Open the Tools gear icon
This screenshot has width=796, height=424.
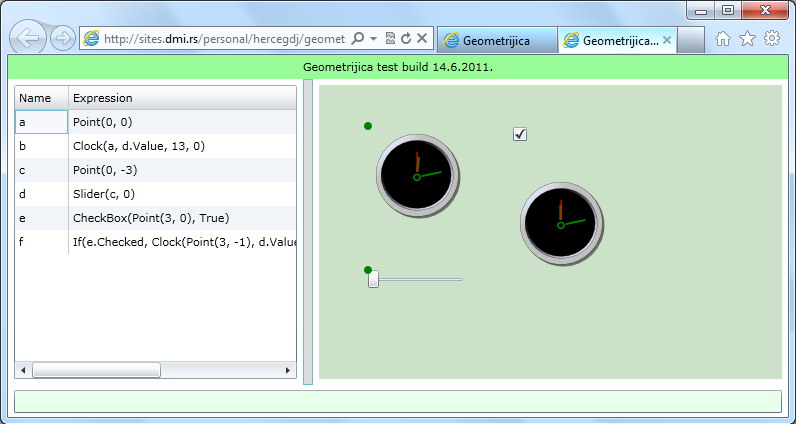point(772,39)
